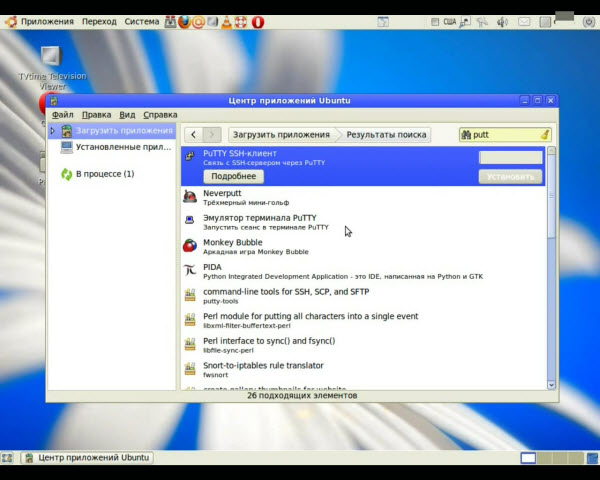The height and width of the screenshot is (480, 600).
Task: Open the volume speaker icon in tray
Action: (502, 22)
